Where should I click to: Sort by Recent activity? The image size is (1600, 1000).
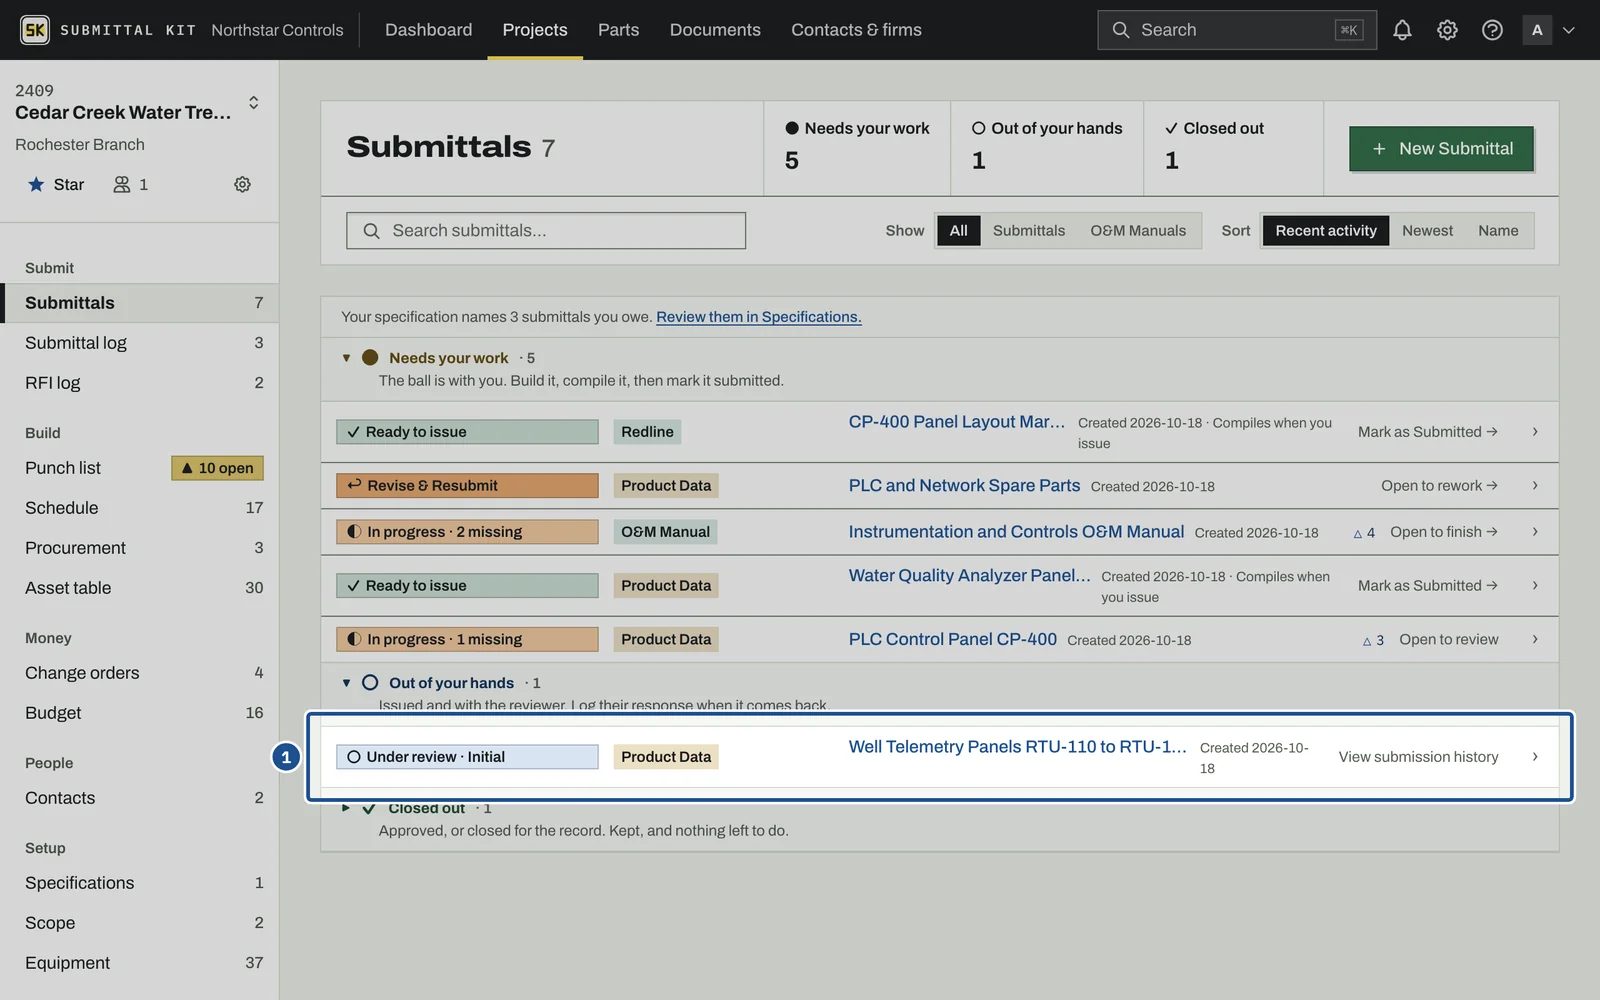[1326, 231]
